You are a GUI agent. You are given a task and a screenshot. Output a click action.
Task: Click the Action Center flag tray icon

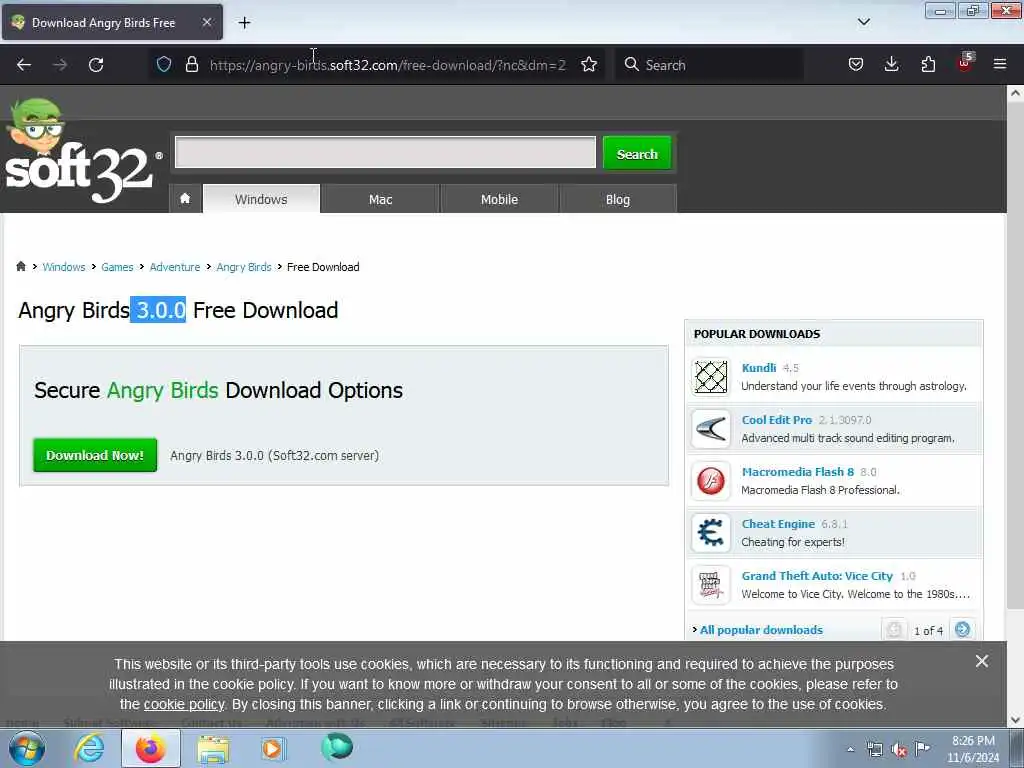pos(922,749)
